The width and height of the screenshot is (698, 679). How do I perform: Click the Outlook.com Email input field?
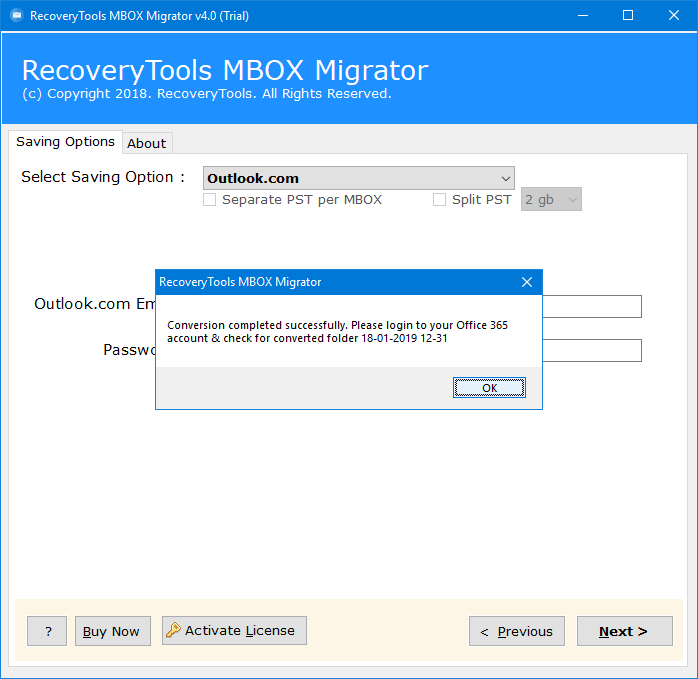(x=592, y=306)
